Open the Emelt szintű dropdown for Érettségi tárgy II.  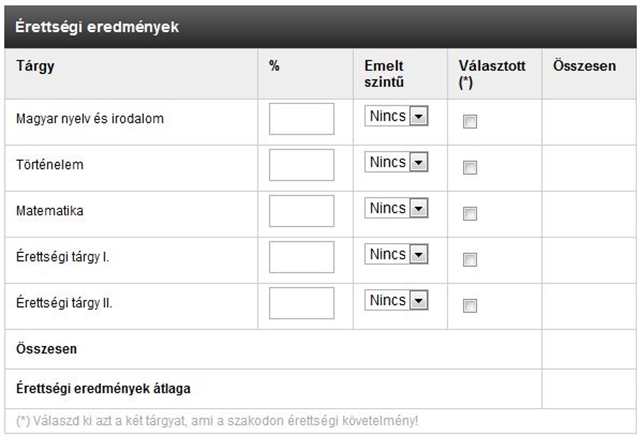click(396, 301)
